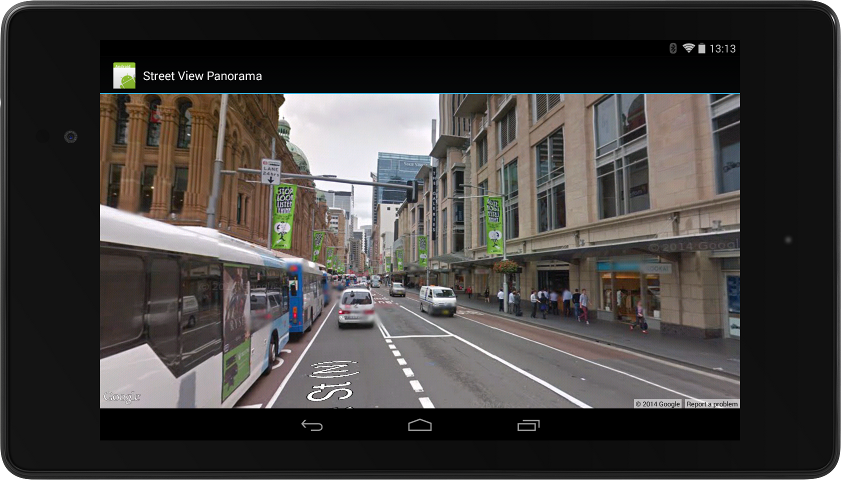Click the blue bus in the bus lane
This screenshot has height=480, width=841.
point(305,294)
